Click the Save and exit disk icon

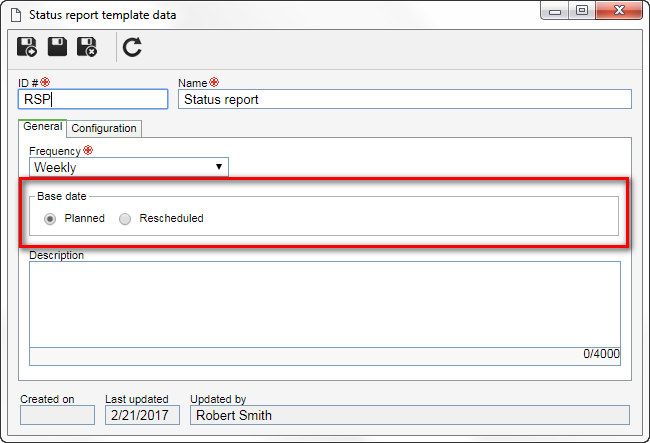pyautogui.click(x=87, y=47)
